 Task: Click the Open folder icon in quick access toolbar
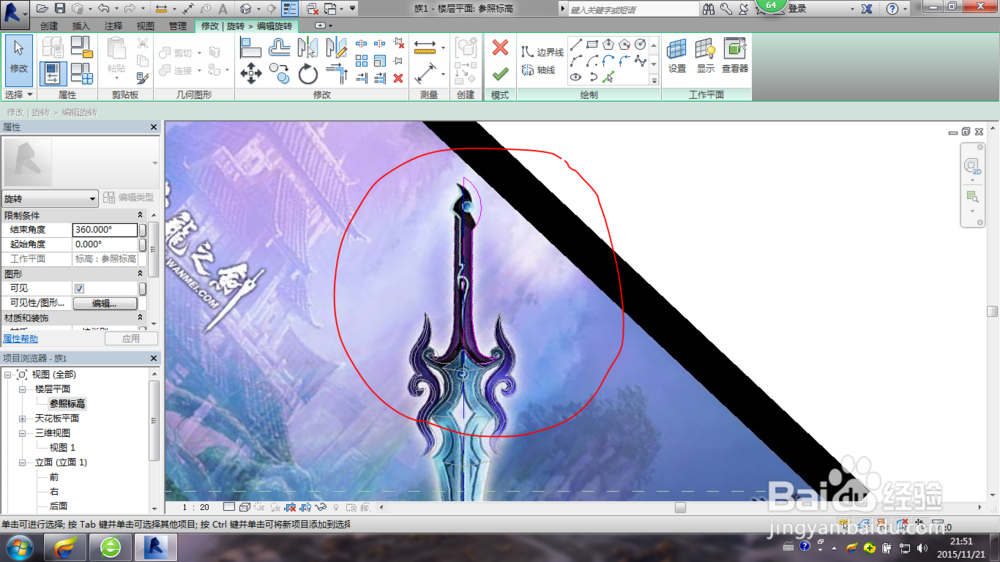[x=42, y=8]
